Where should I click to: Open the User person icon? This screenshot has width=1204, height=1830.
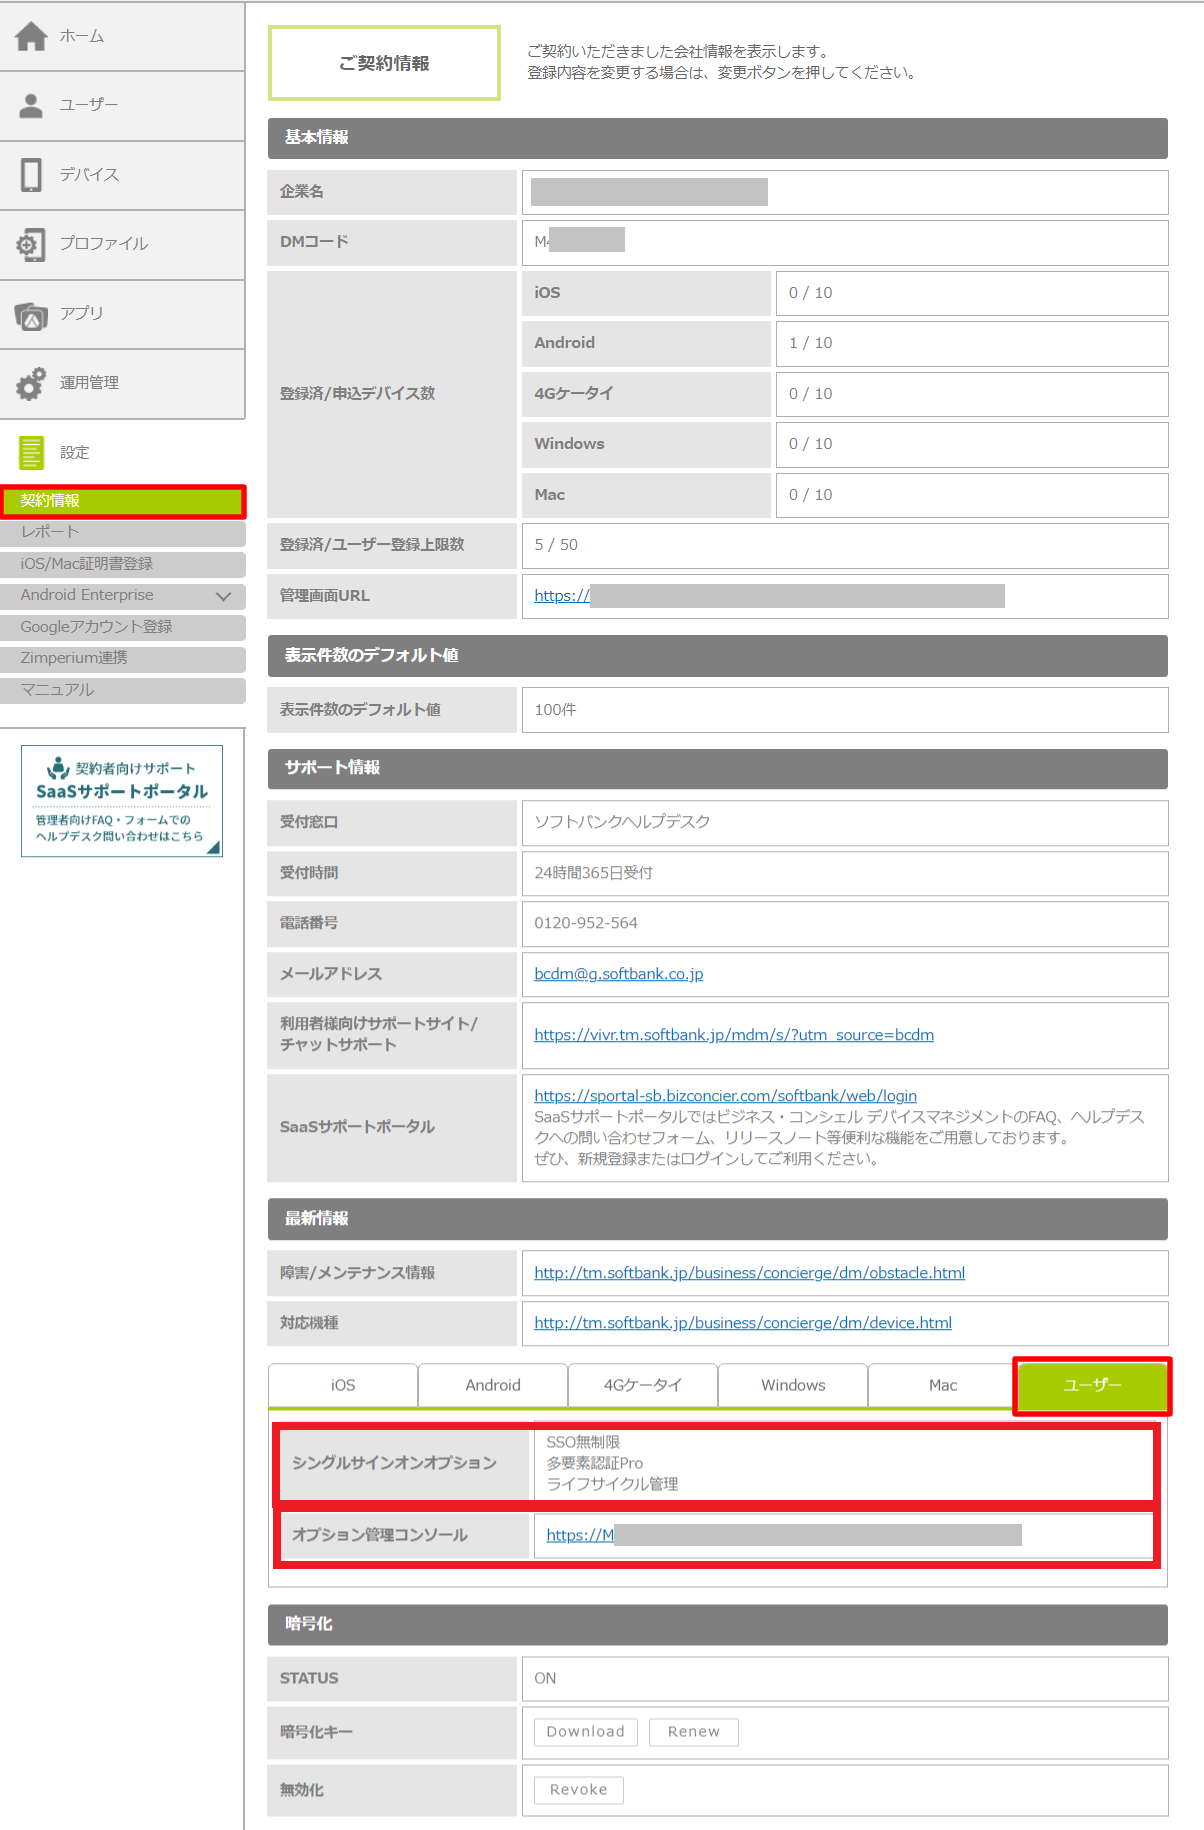click(31, 105)
